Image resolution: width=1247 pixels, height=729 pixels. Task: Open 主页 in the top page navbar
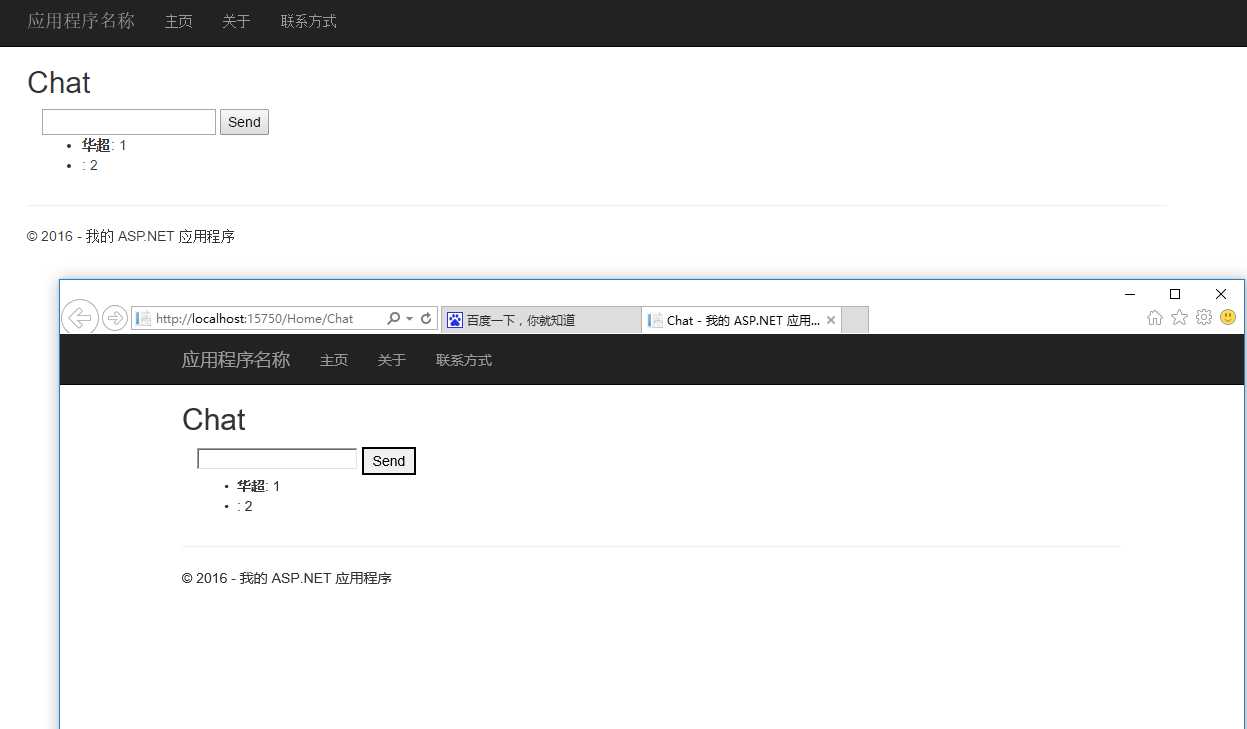point(179,21)
